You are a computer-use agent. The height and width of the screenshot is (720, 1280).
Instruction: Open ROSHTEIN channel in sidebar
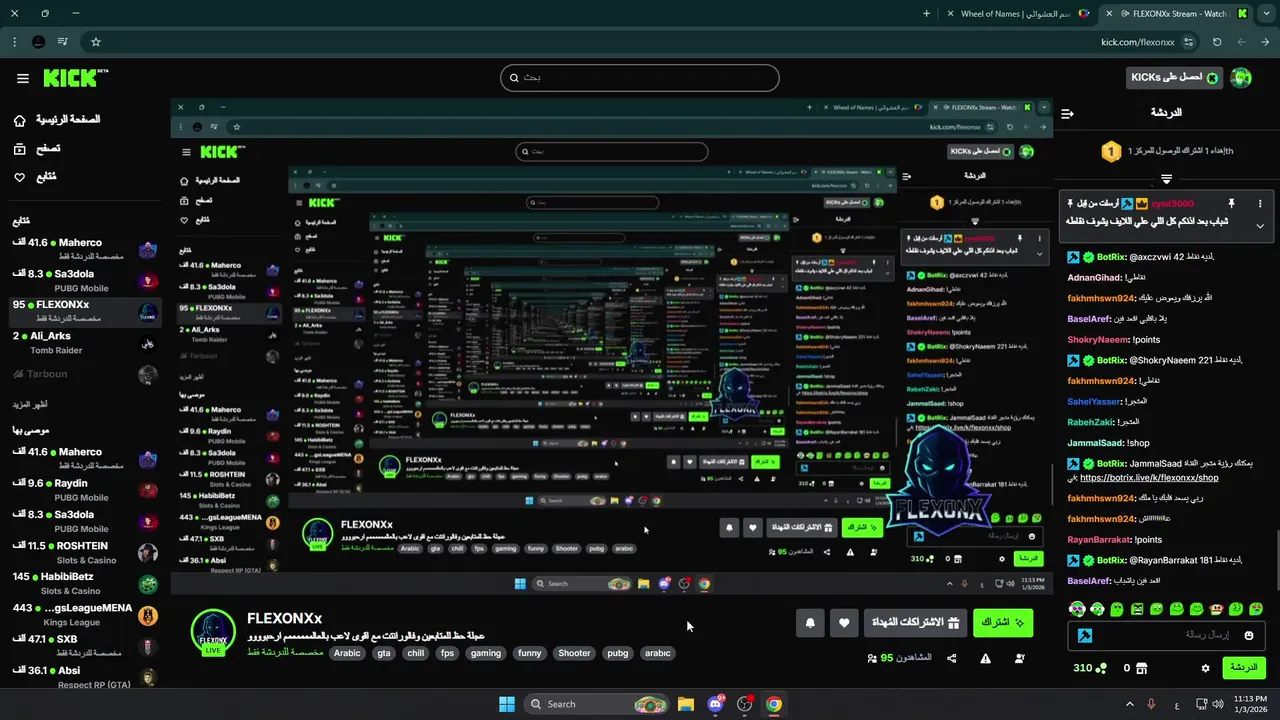point(85,552)
